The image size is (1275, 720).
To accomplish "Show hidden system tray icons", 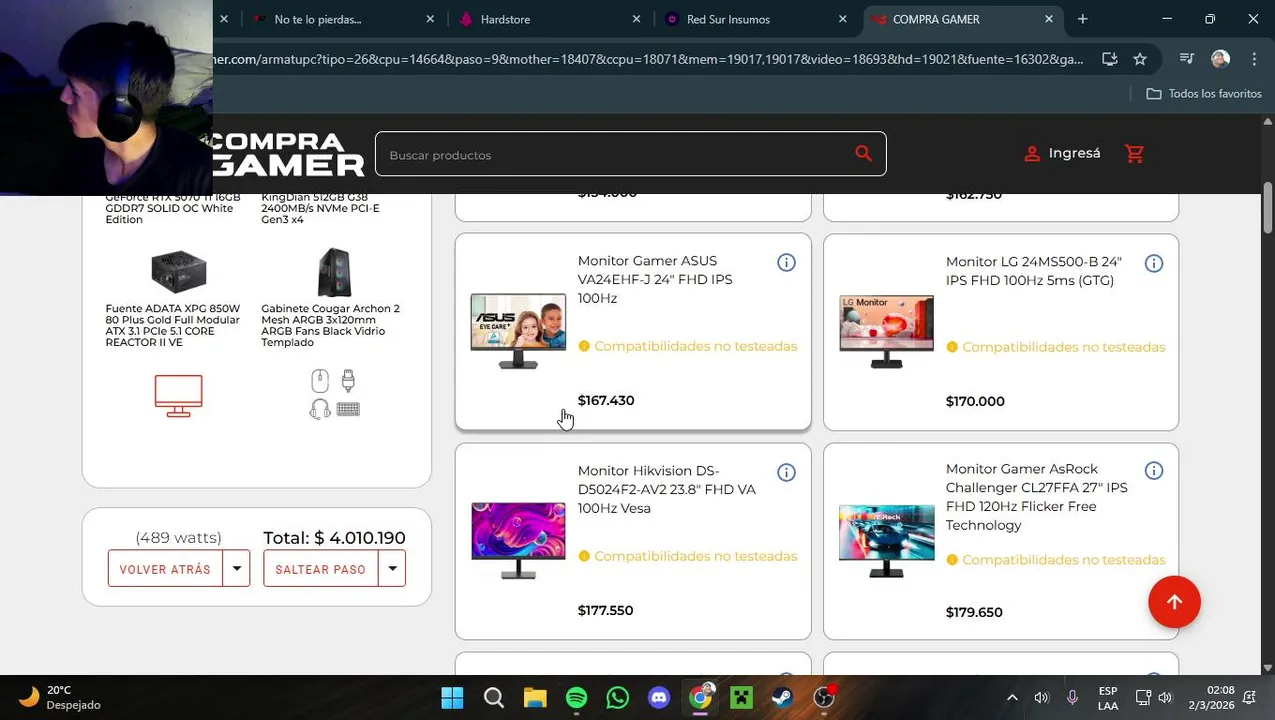I will (1012, 697).
